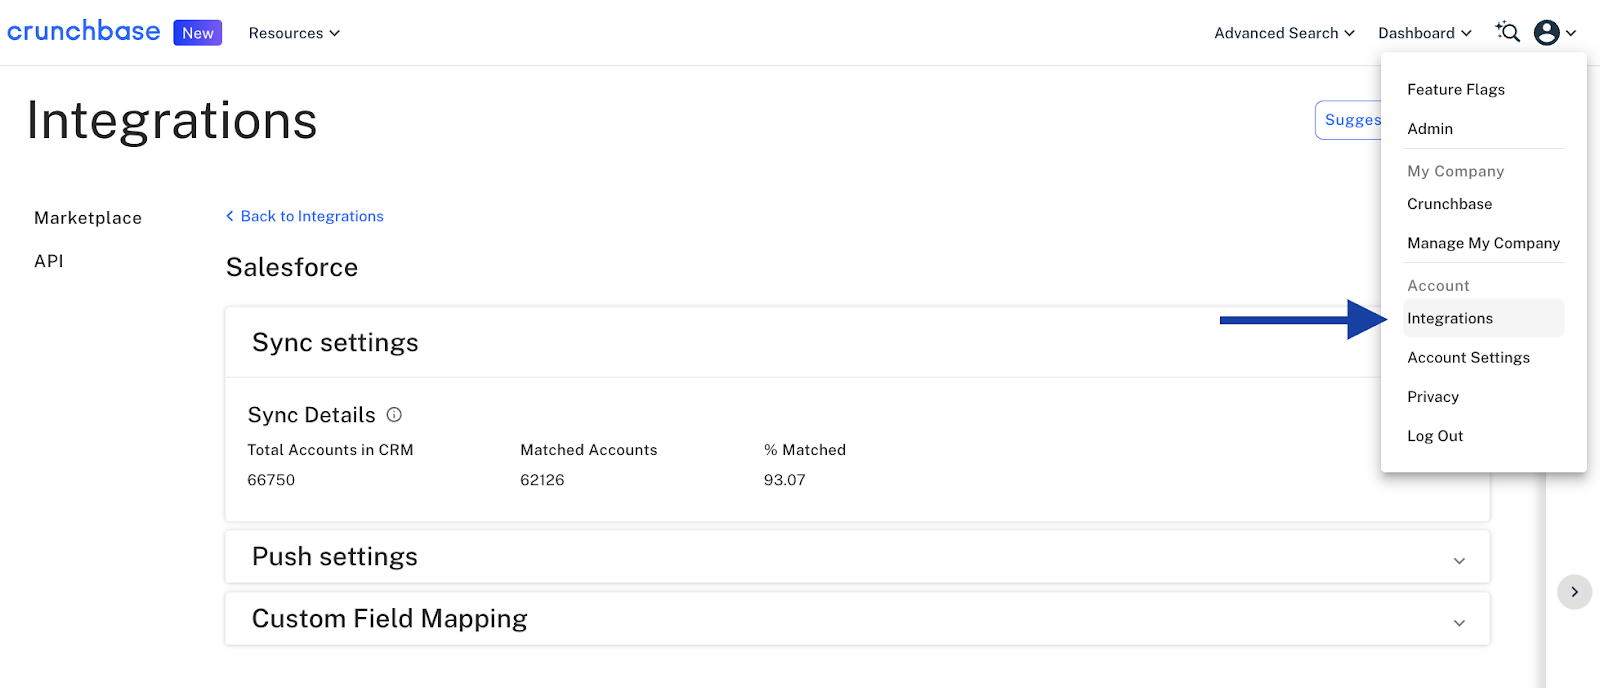Click the user profile avatar icon
The height and width of the screenshot is (688, 1600).
click(x=1547, y=33)
